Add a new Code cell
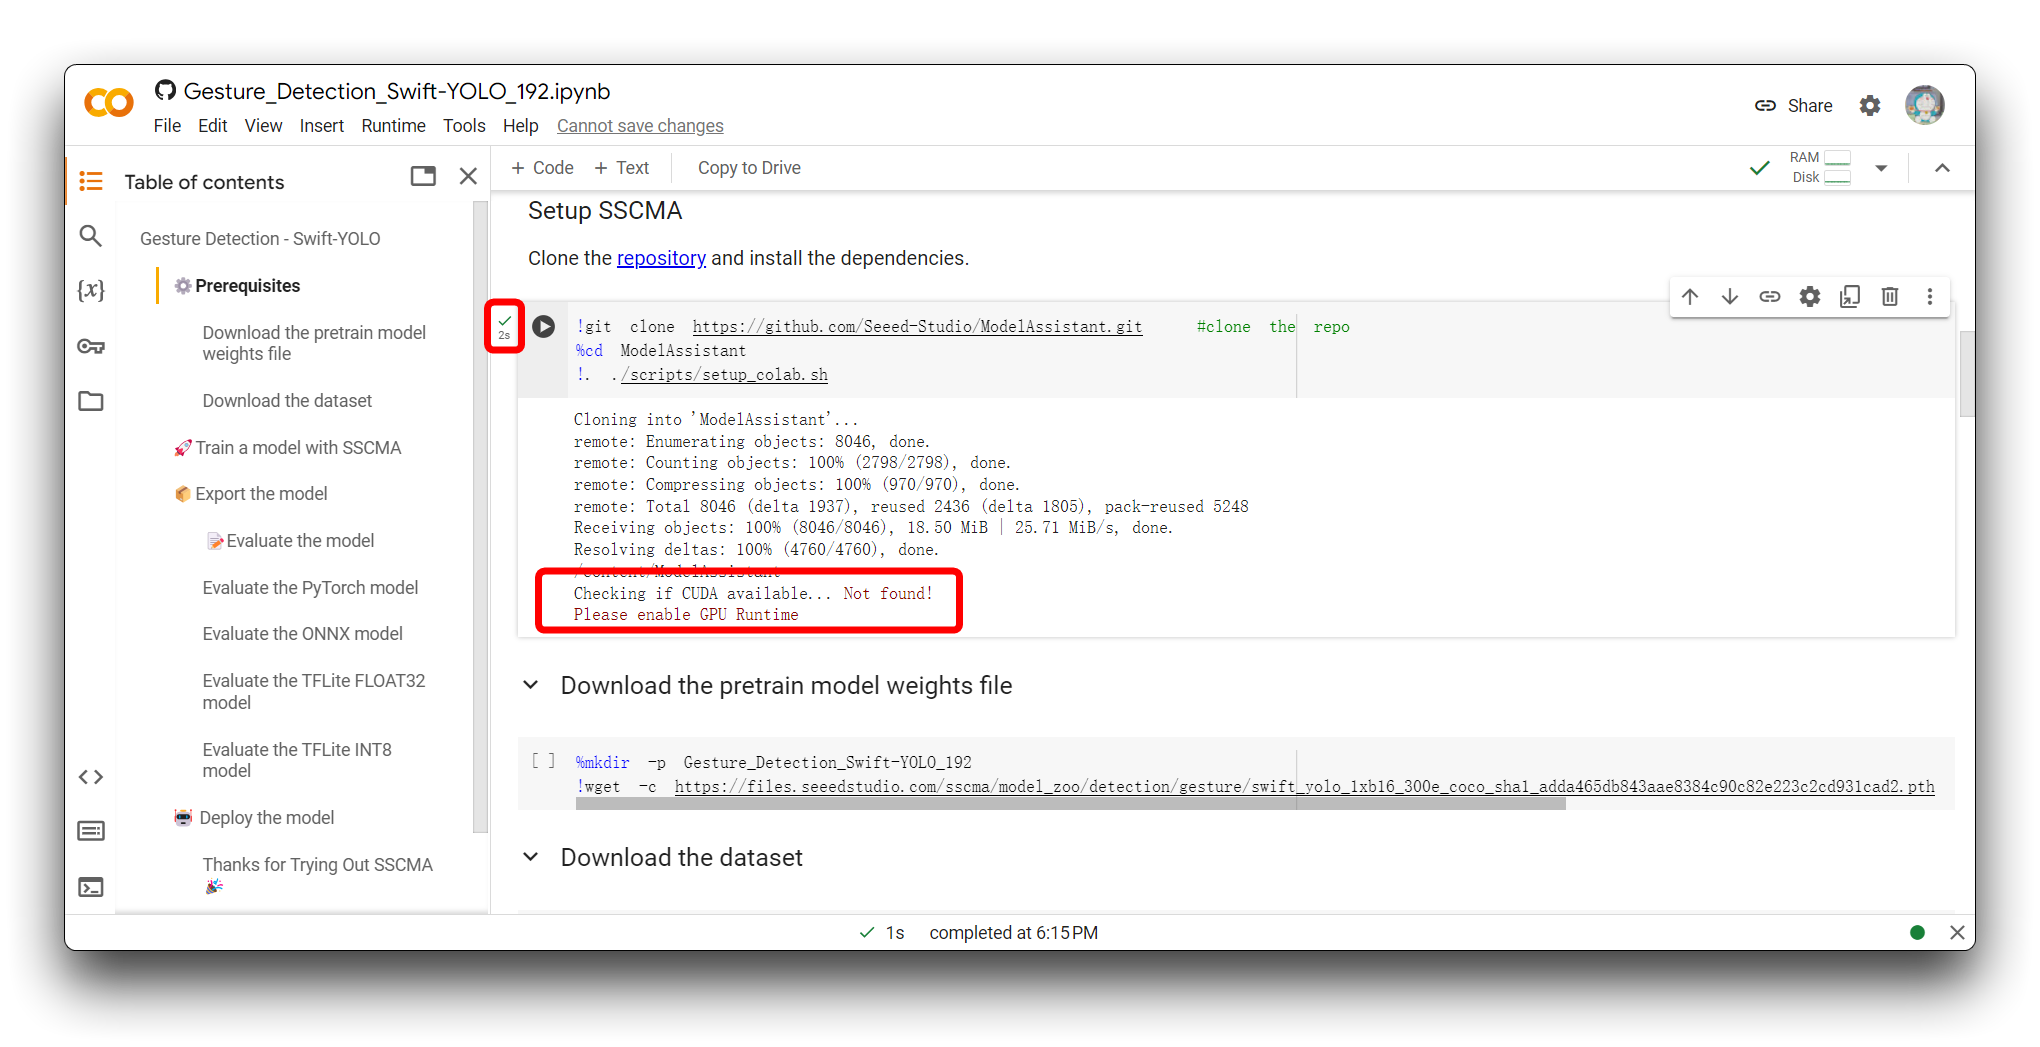The width and height of the screenshot is (2040, 1047). click(542, 168)
